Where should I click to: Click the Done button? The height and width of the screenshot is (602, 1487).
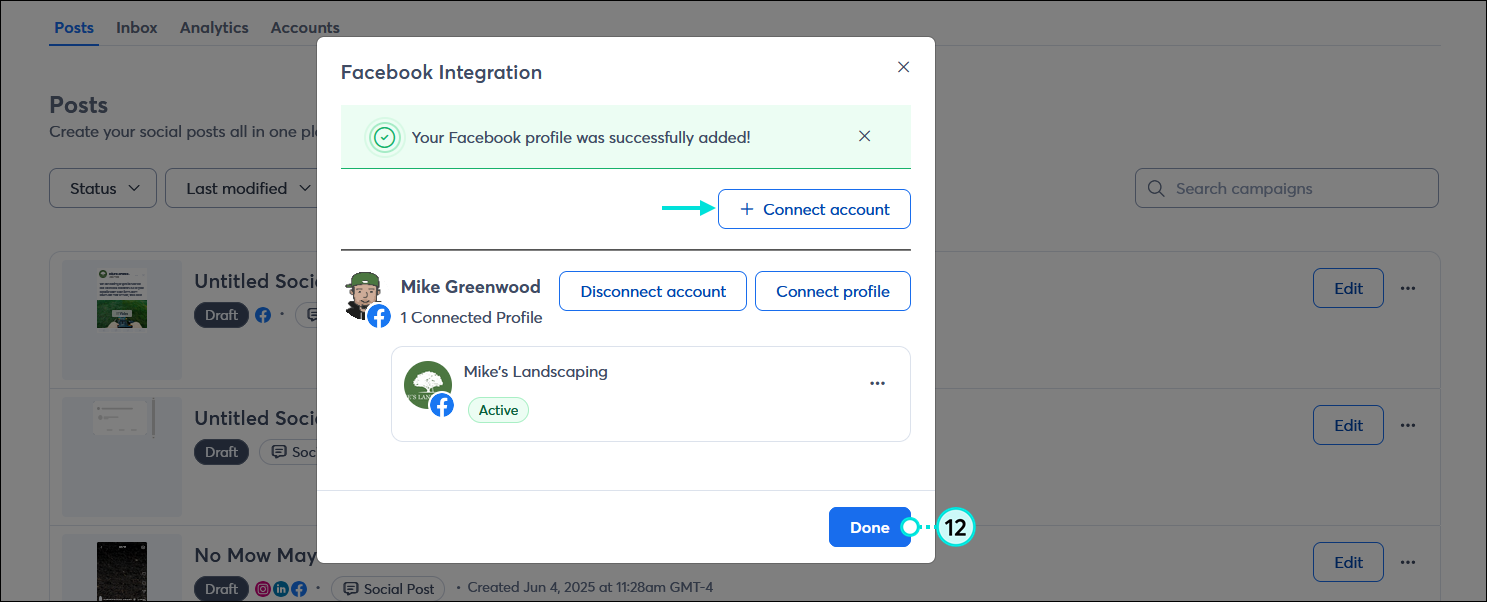[869, 527]
